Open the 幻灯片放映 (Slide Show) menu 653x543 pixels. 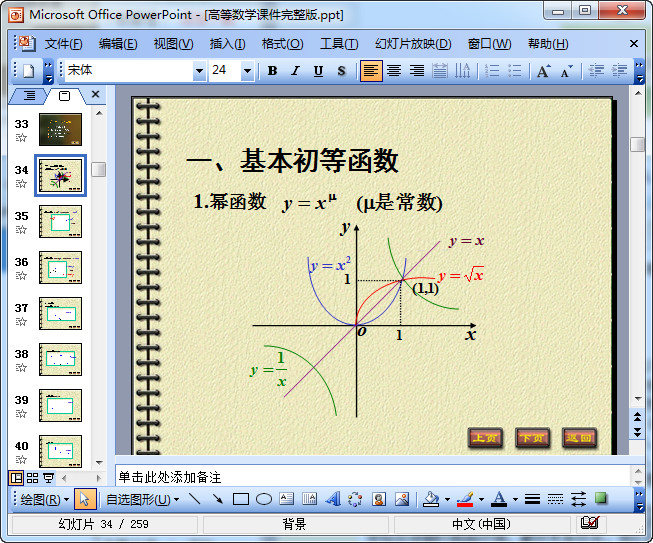(412, 44)
